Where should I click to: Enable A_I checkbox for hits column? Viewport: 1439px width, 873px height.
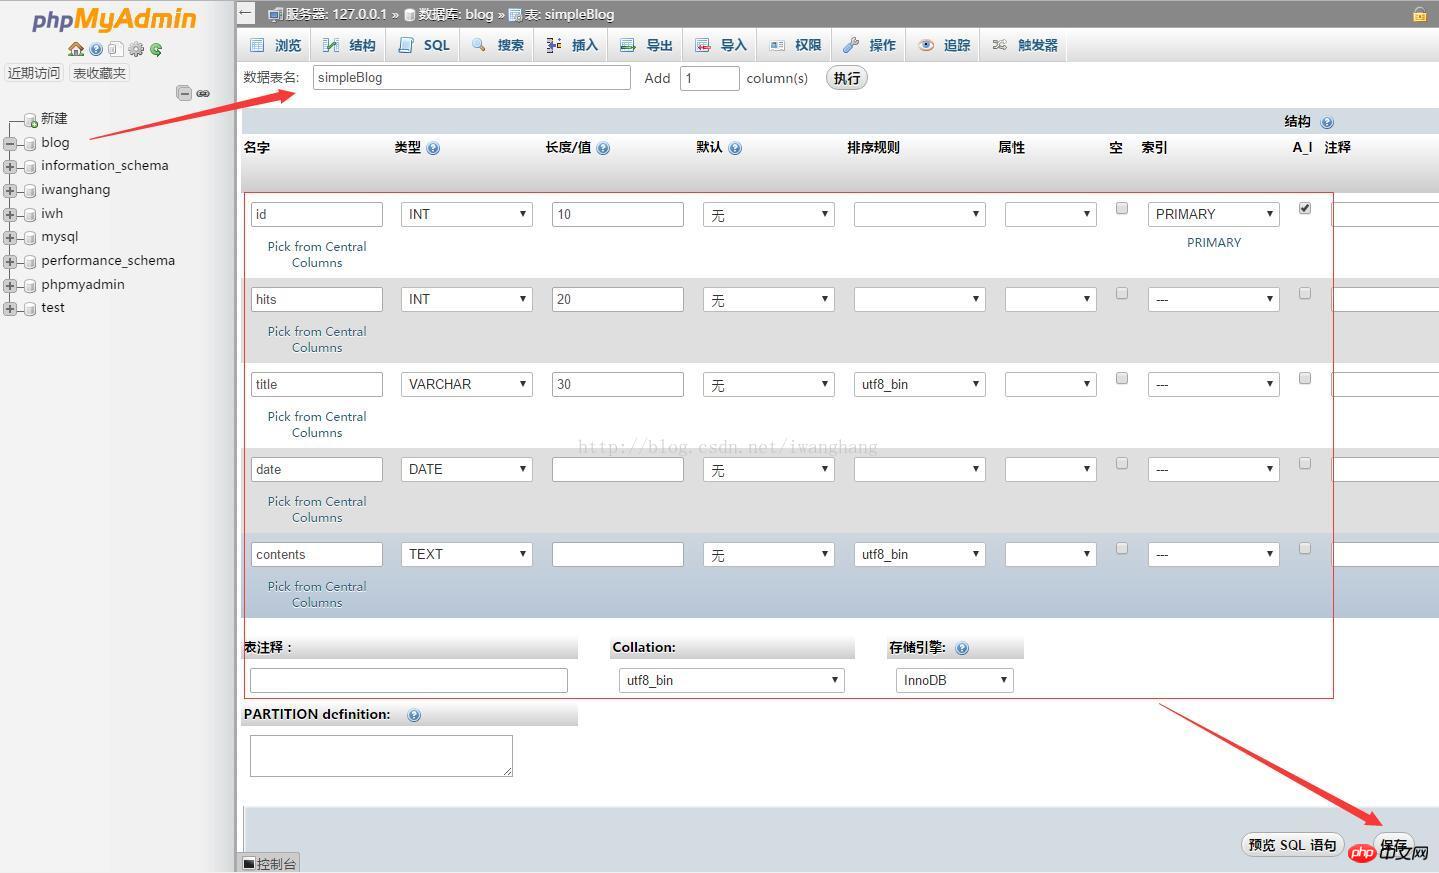click(1304, 293)
